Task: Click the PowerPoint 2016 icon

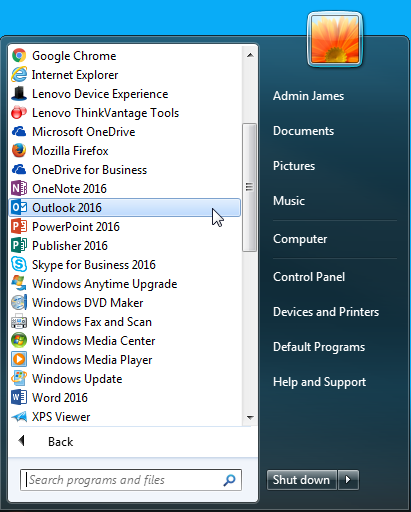Action: (19, 226)
